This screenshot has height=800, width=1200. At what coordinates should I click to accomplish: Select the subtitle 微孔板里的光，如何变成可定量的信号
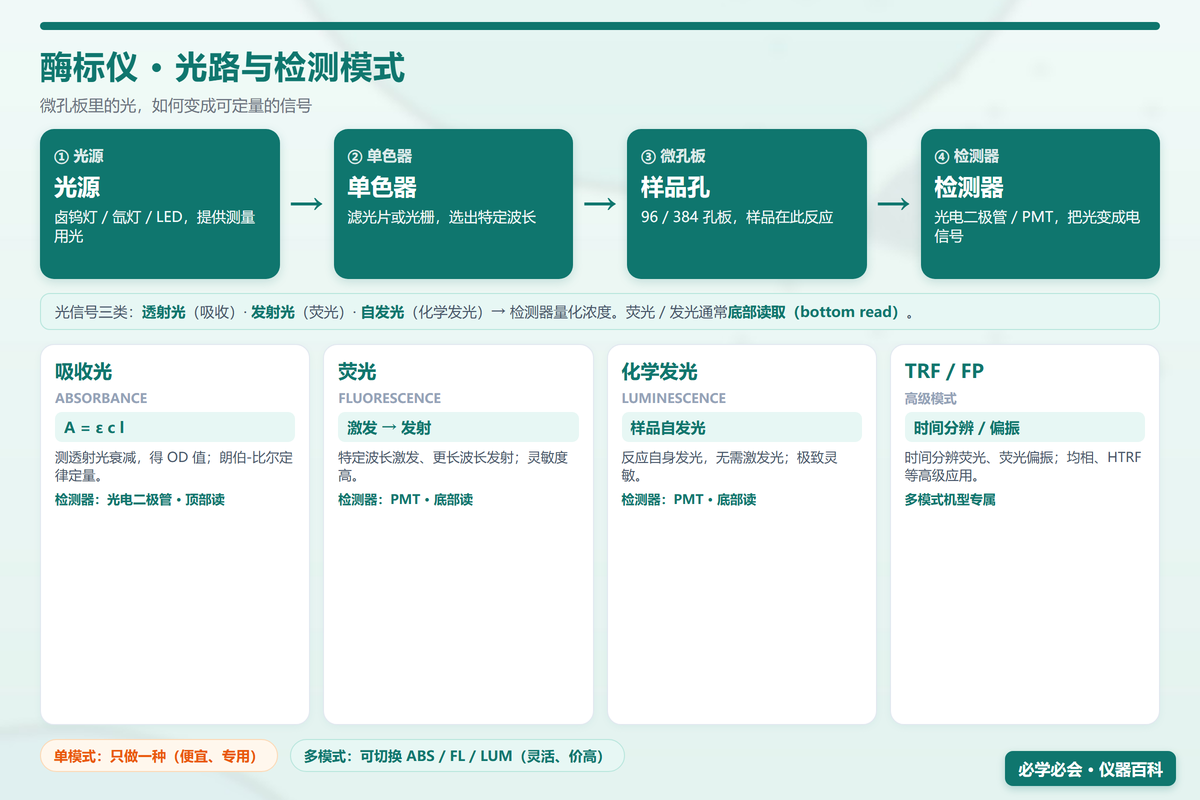pyautogui.click(x=176, y=105)
